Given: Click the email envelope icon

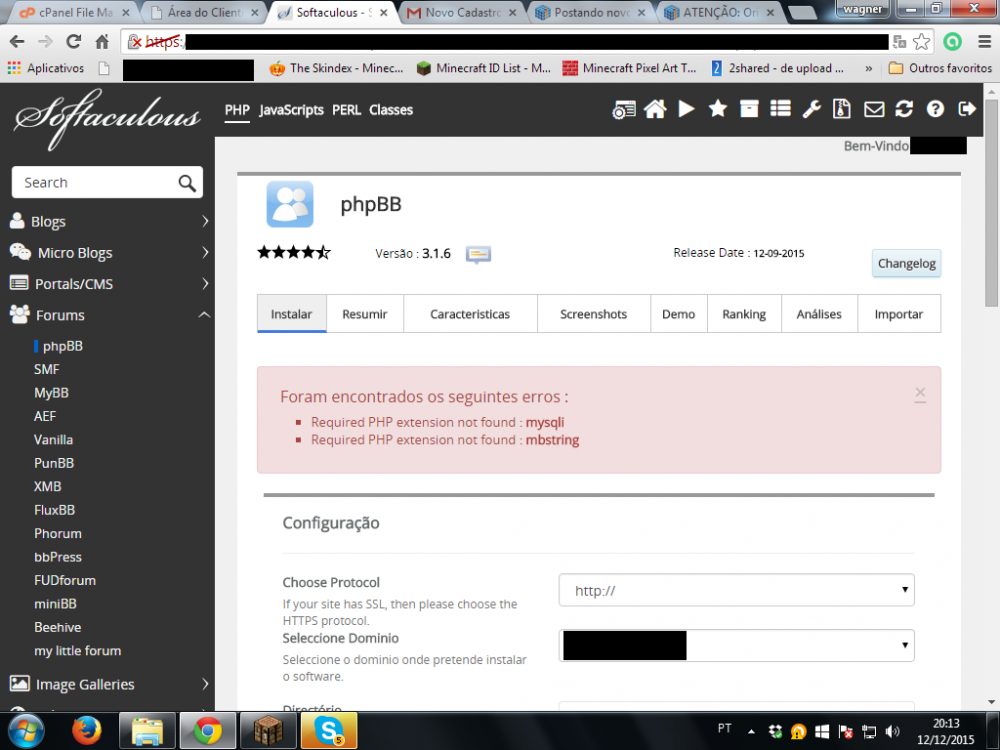Looking at the screenshot, I should click(x=874, y=110).
